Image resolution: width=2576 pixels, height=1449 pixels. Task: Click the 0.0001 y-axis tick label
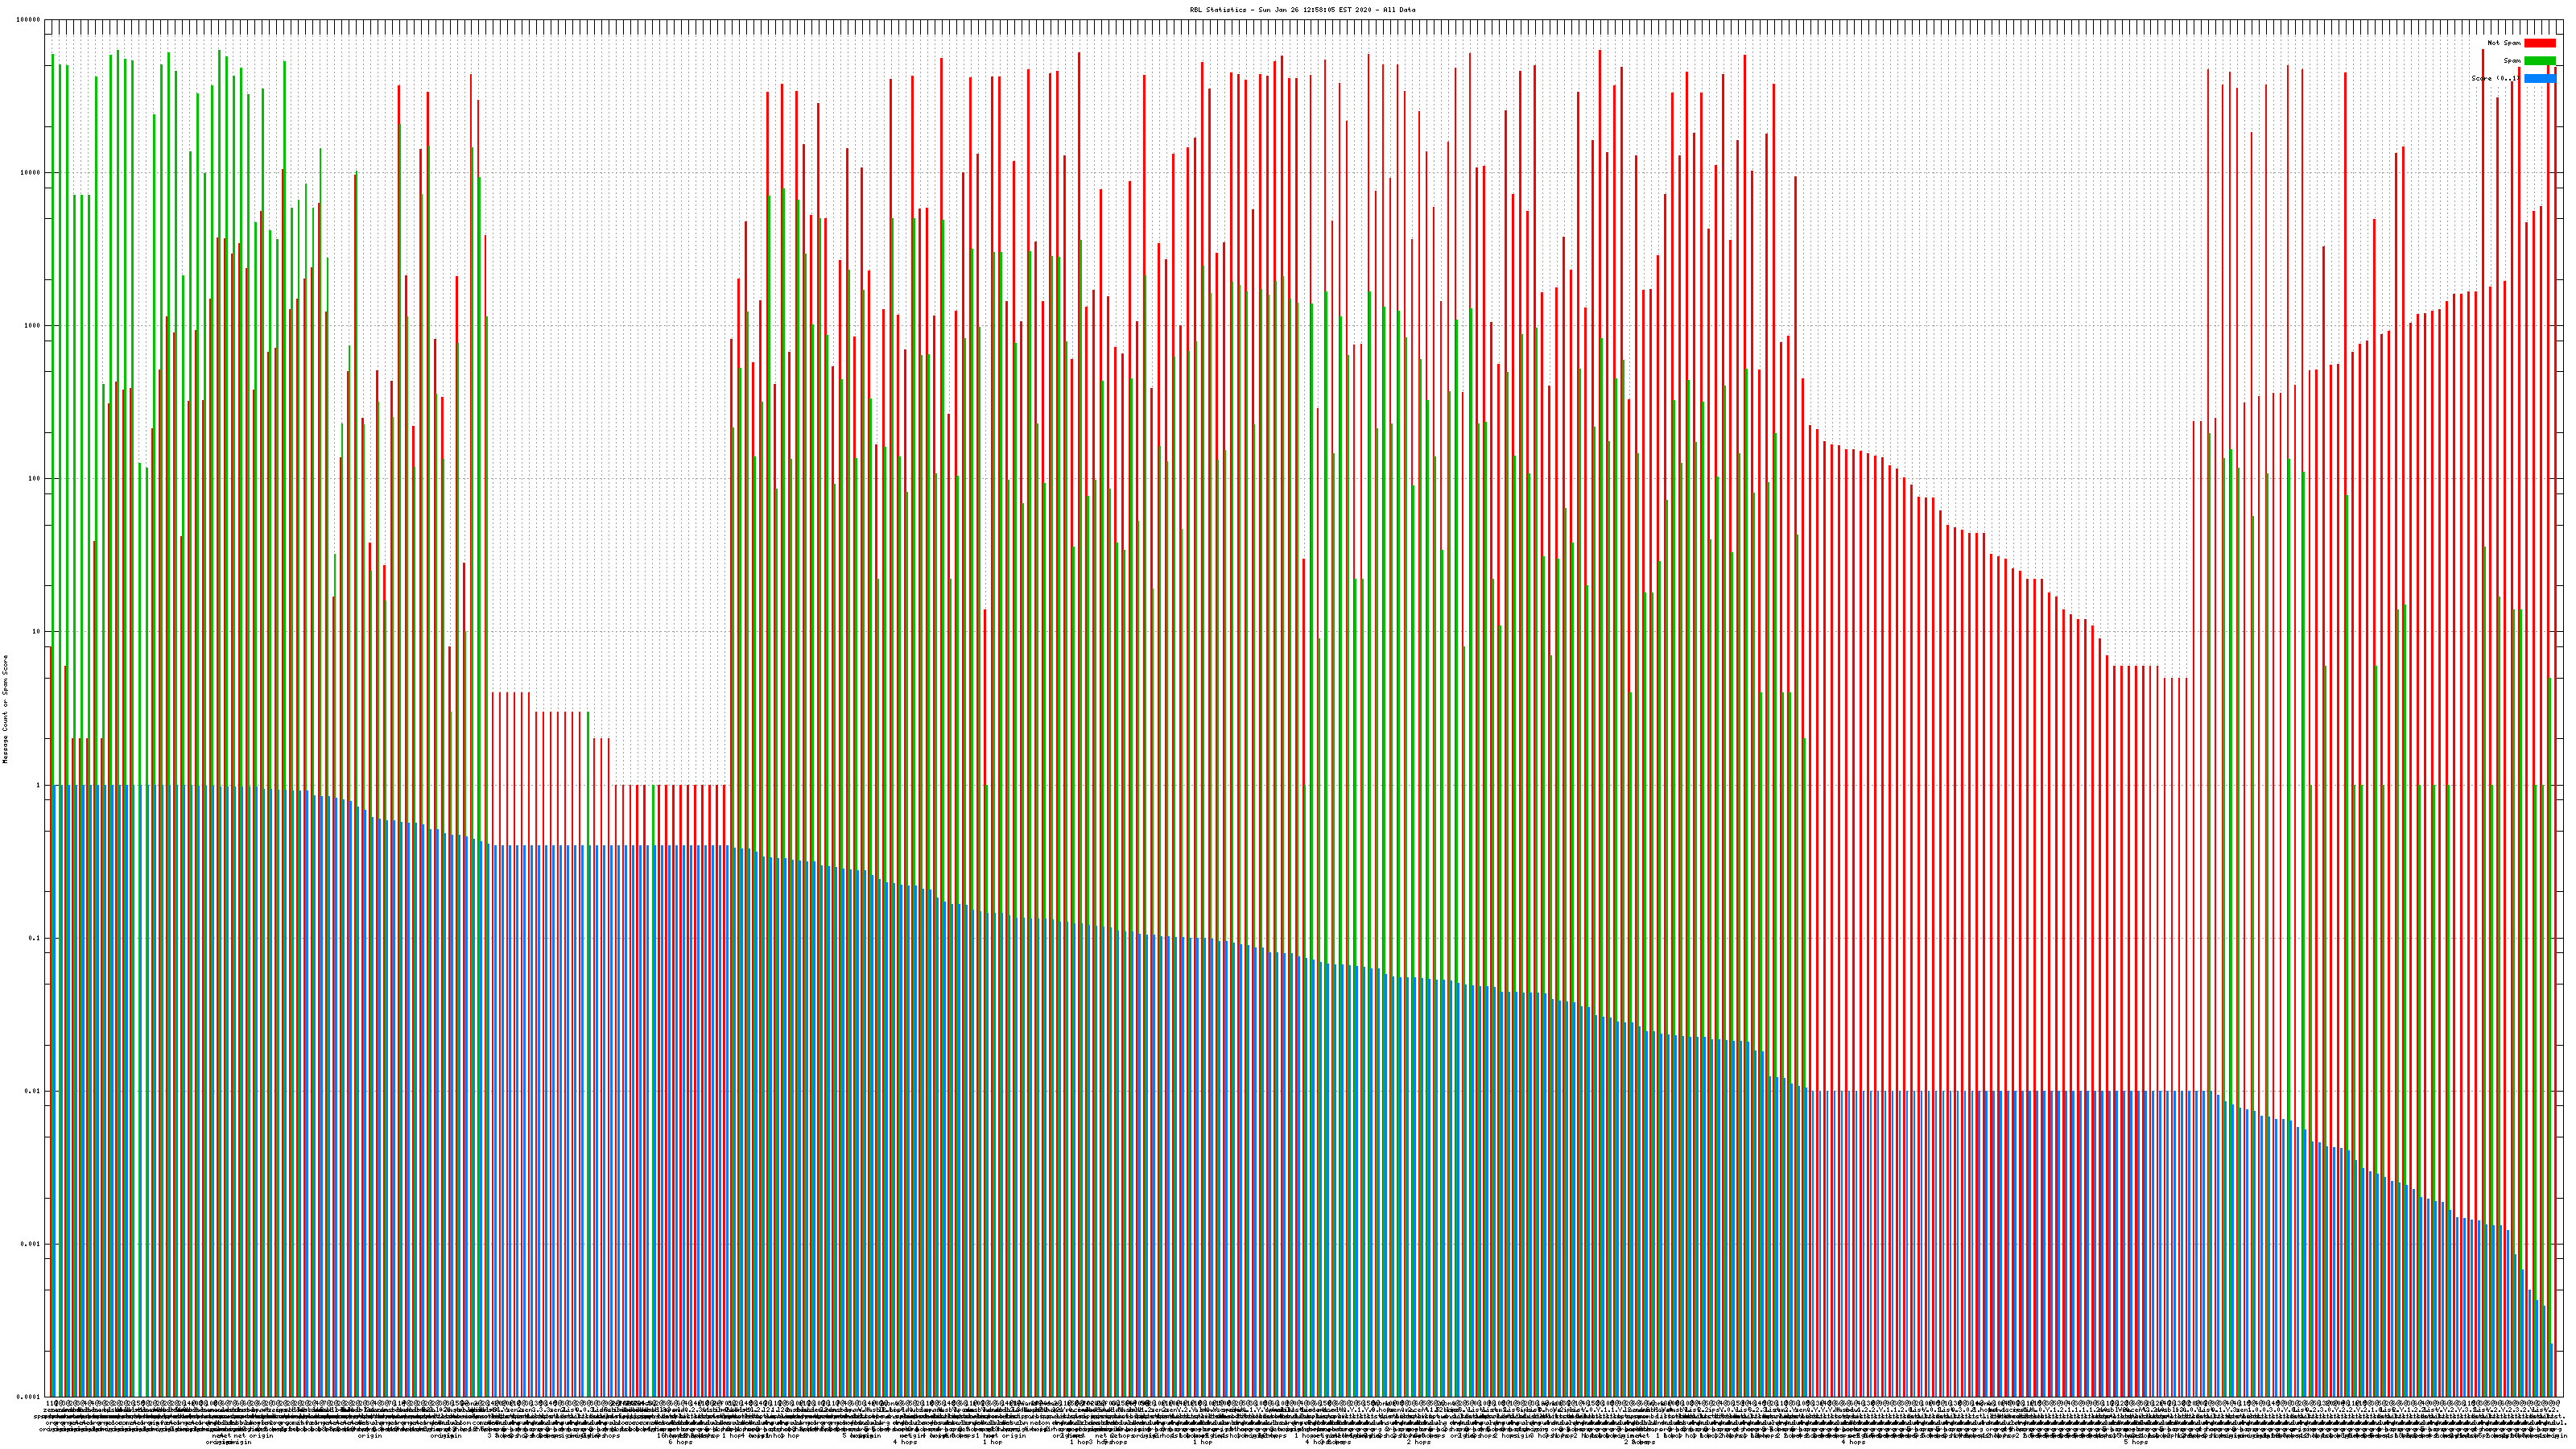(x=29, y=1397)
